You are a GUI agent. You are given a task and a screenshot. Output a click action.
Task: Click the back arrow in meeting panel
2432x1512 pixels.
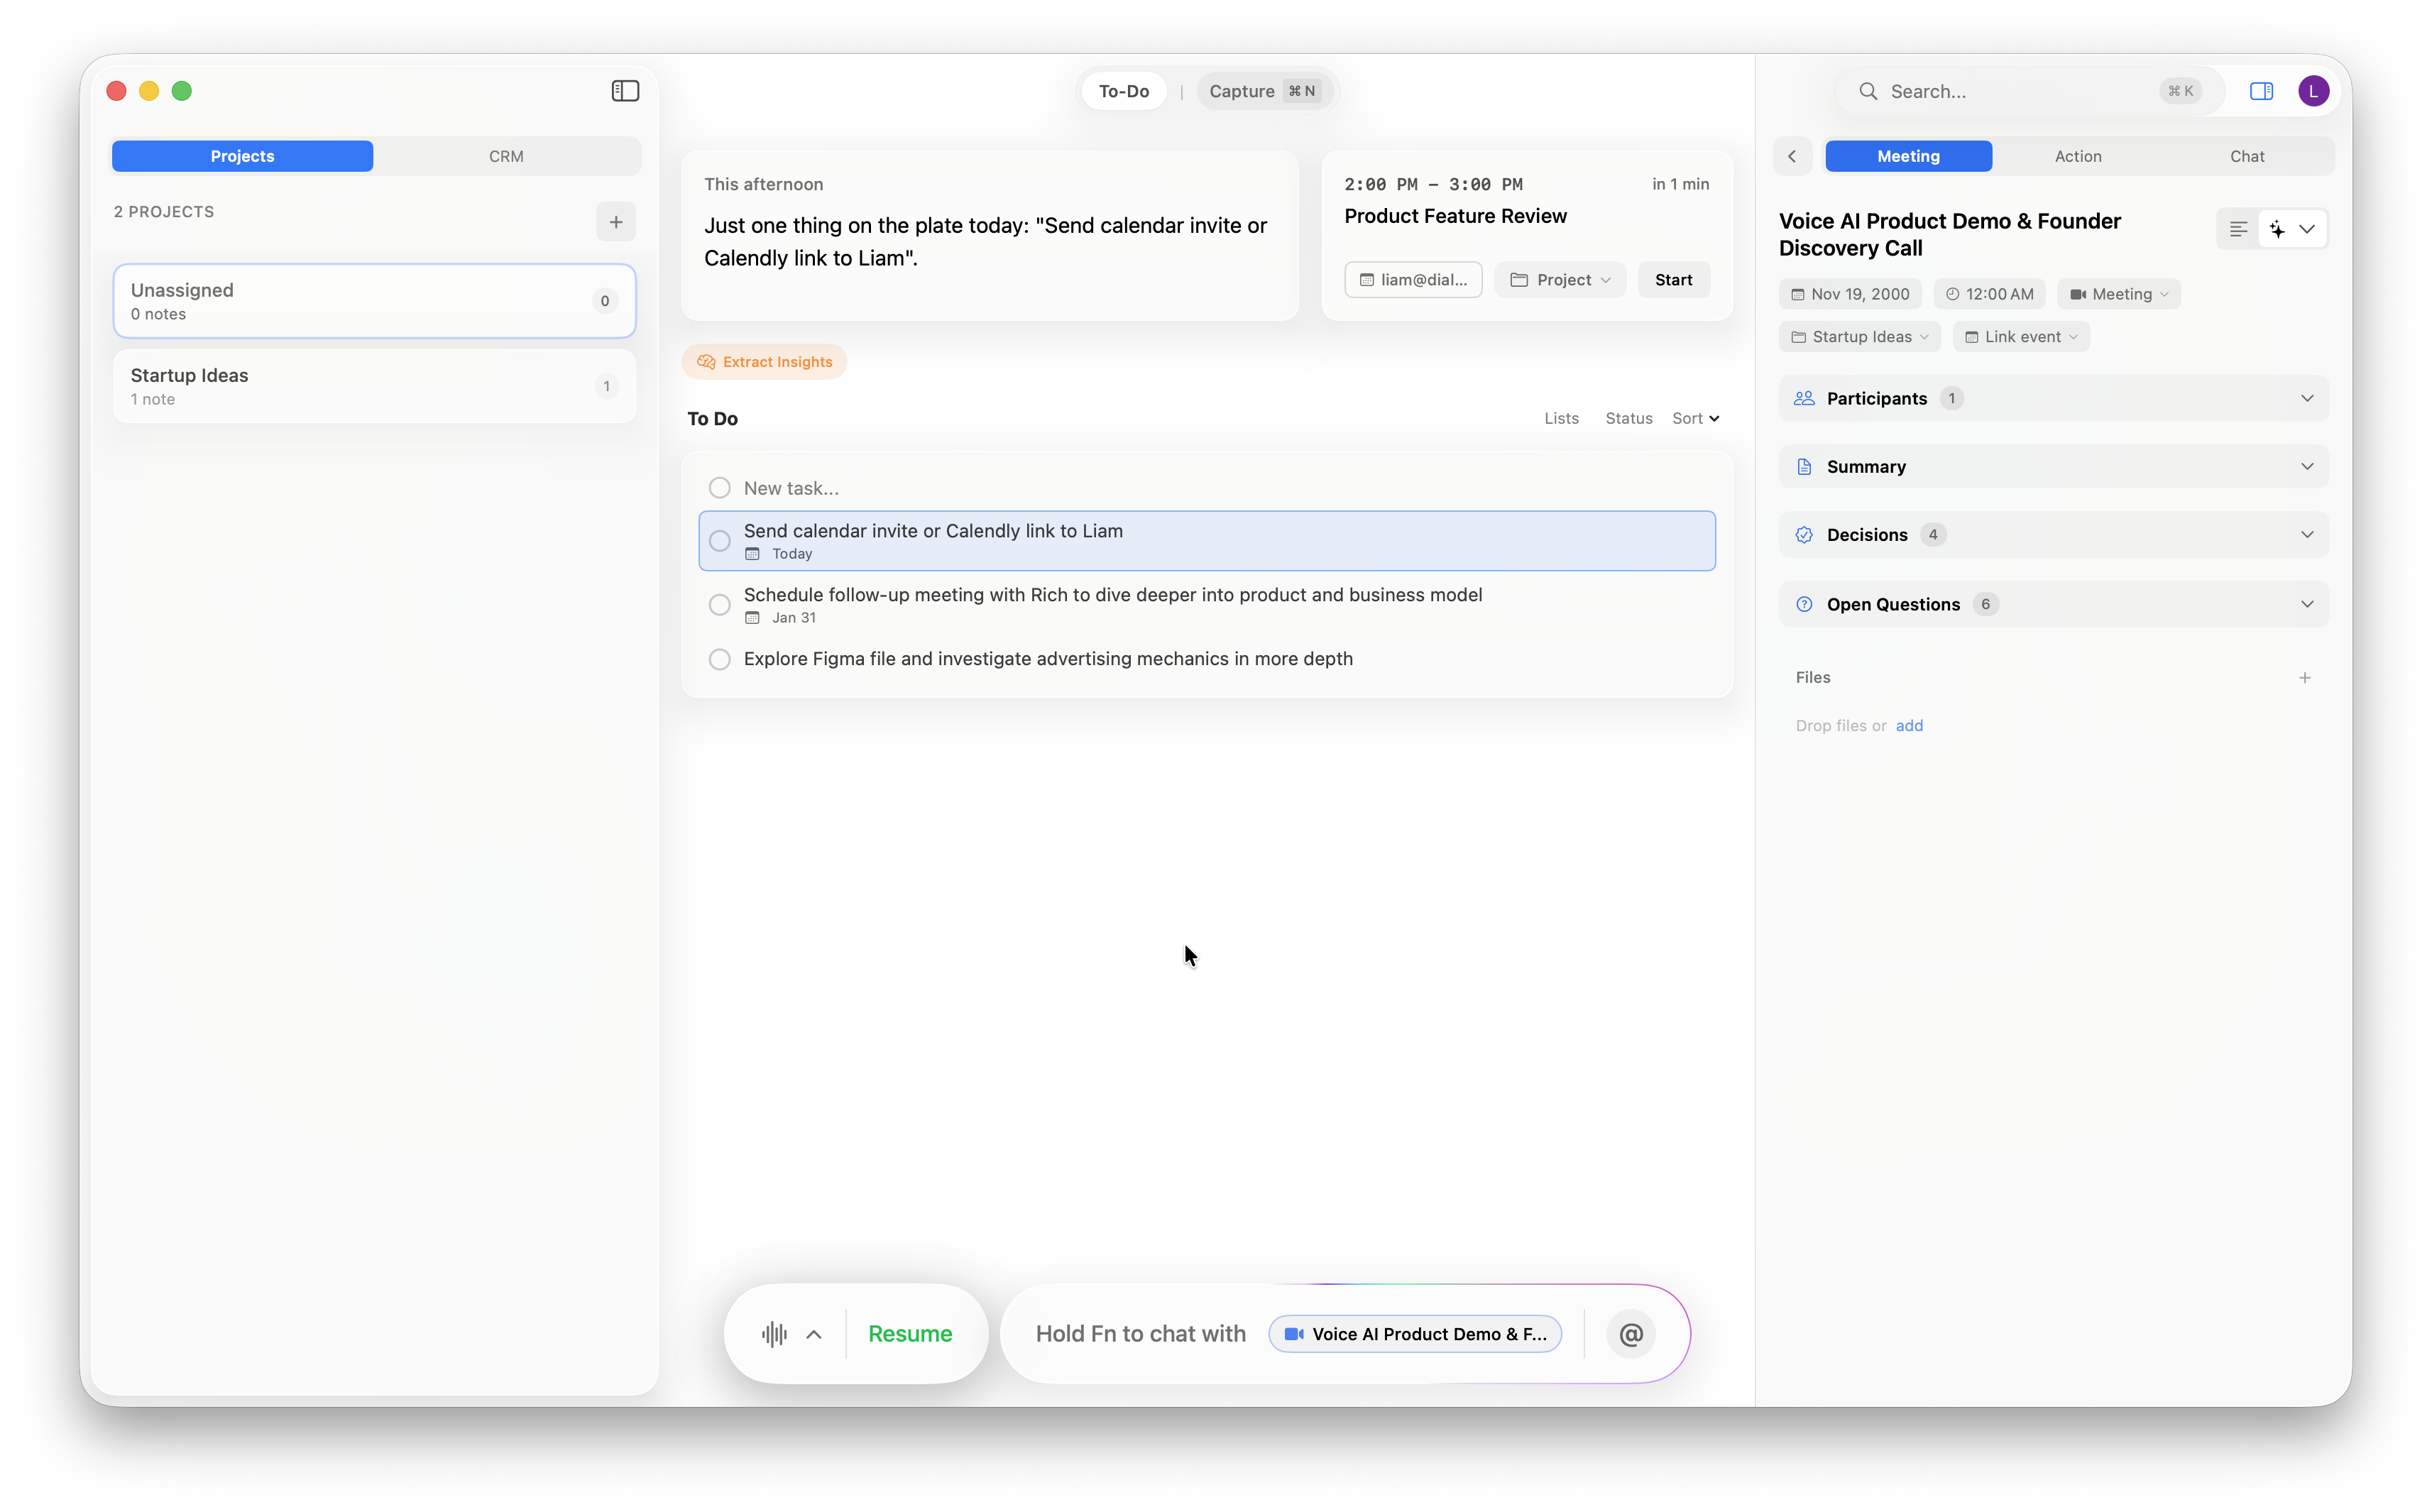point(1792,156)
